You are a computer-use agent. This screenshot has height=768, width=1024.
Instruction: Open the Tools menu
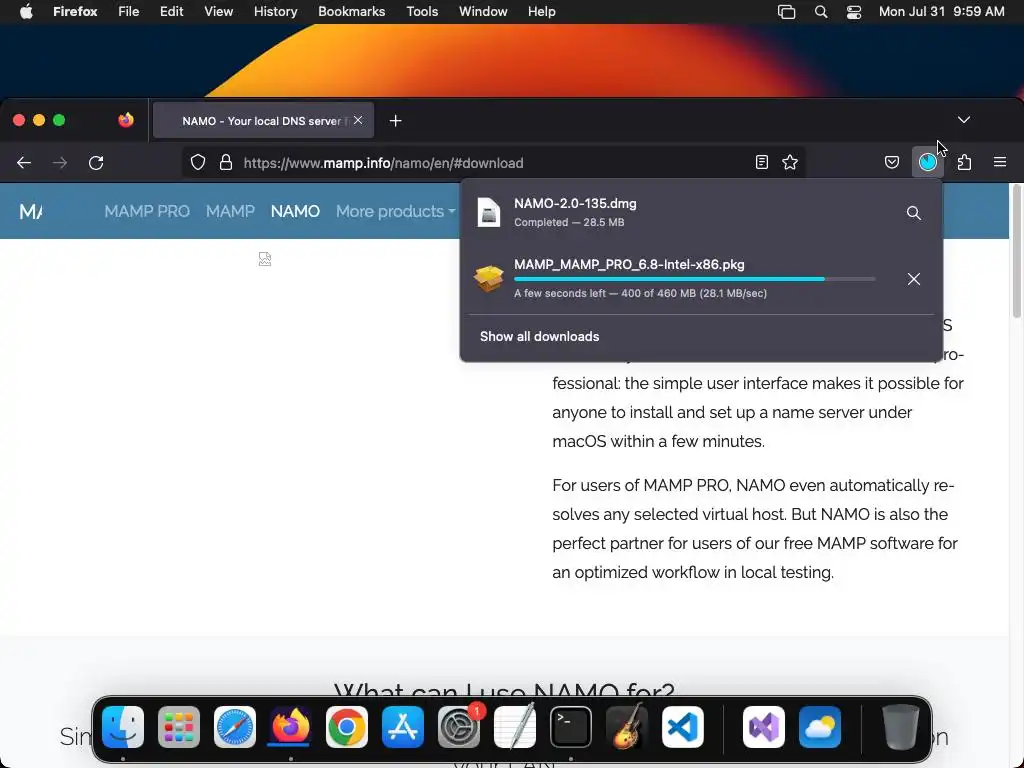[x=422, y=12]
